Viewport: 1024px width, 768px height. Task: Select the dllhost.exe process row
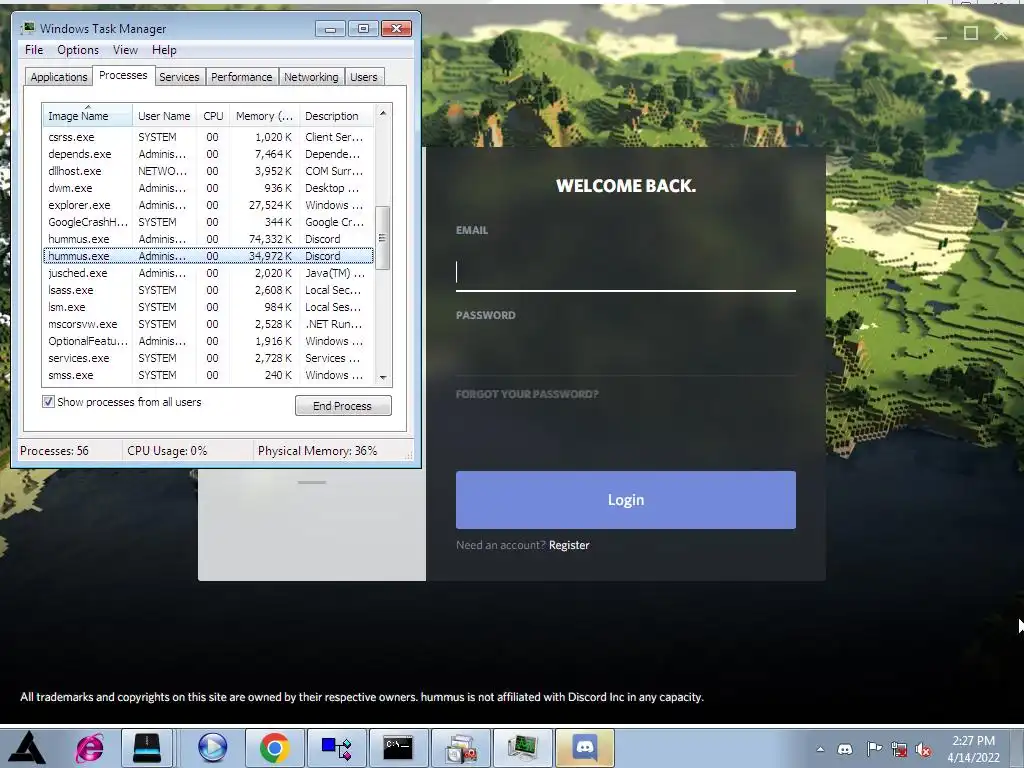click(x=208, y=171)
